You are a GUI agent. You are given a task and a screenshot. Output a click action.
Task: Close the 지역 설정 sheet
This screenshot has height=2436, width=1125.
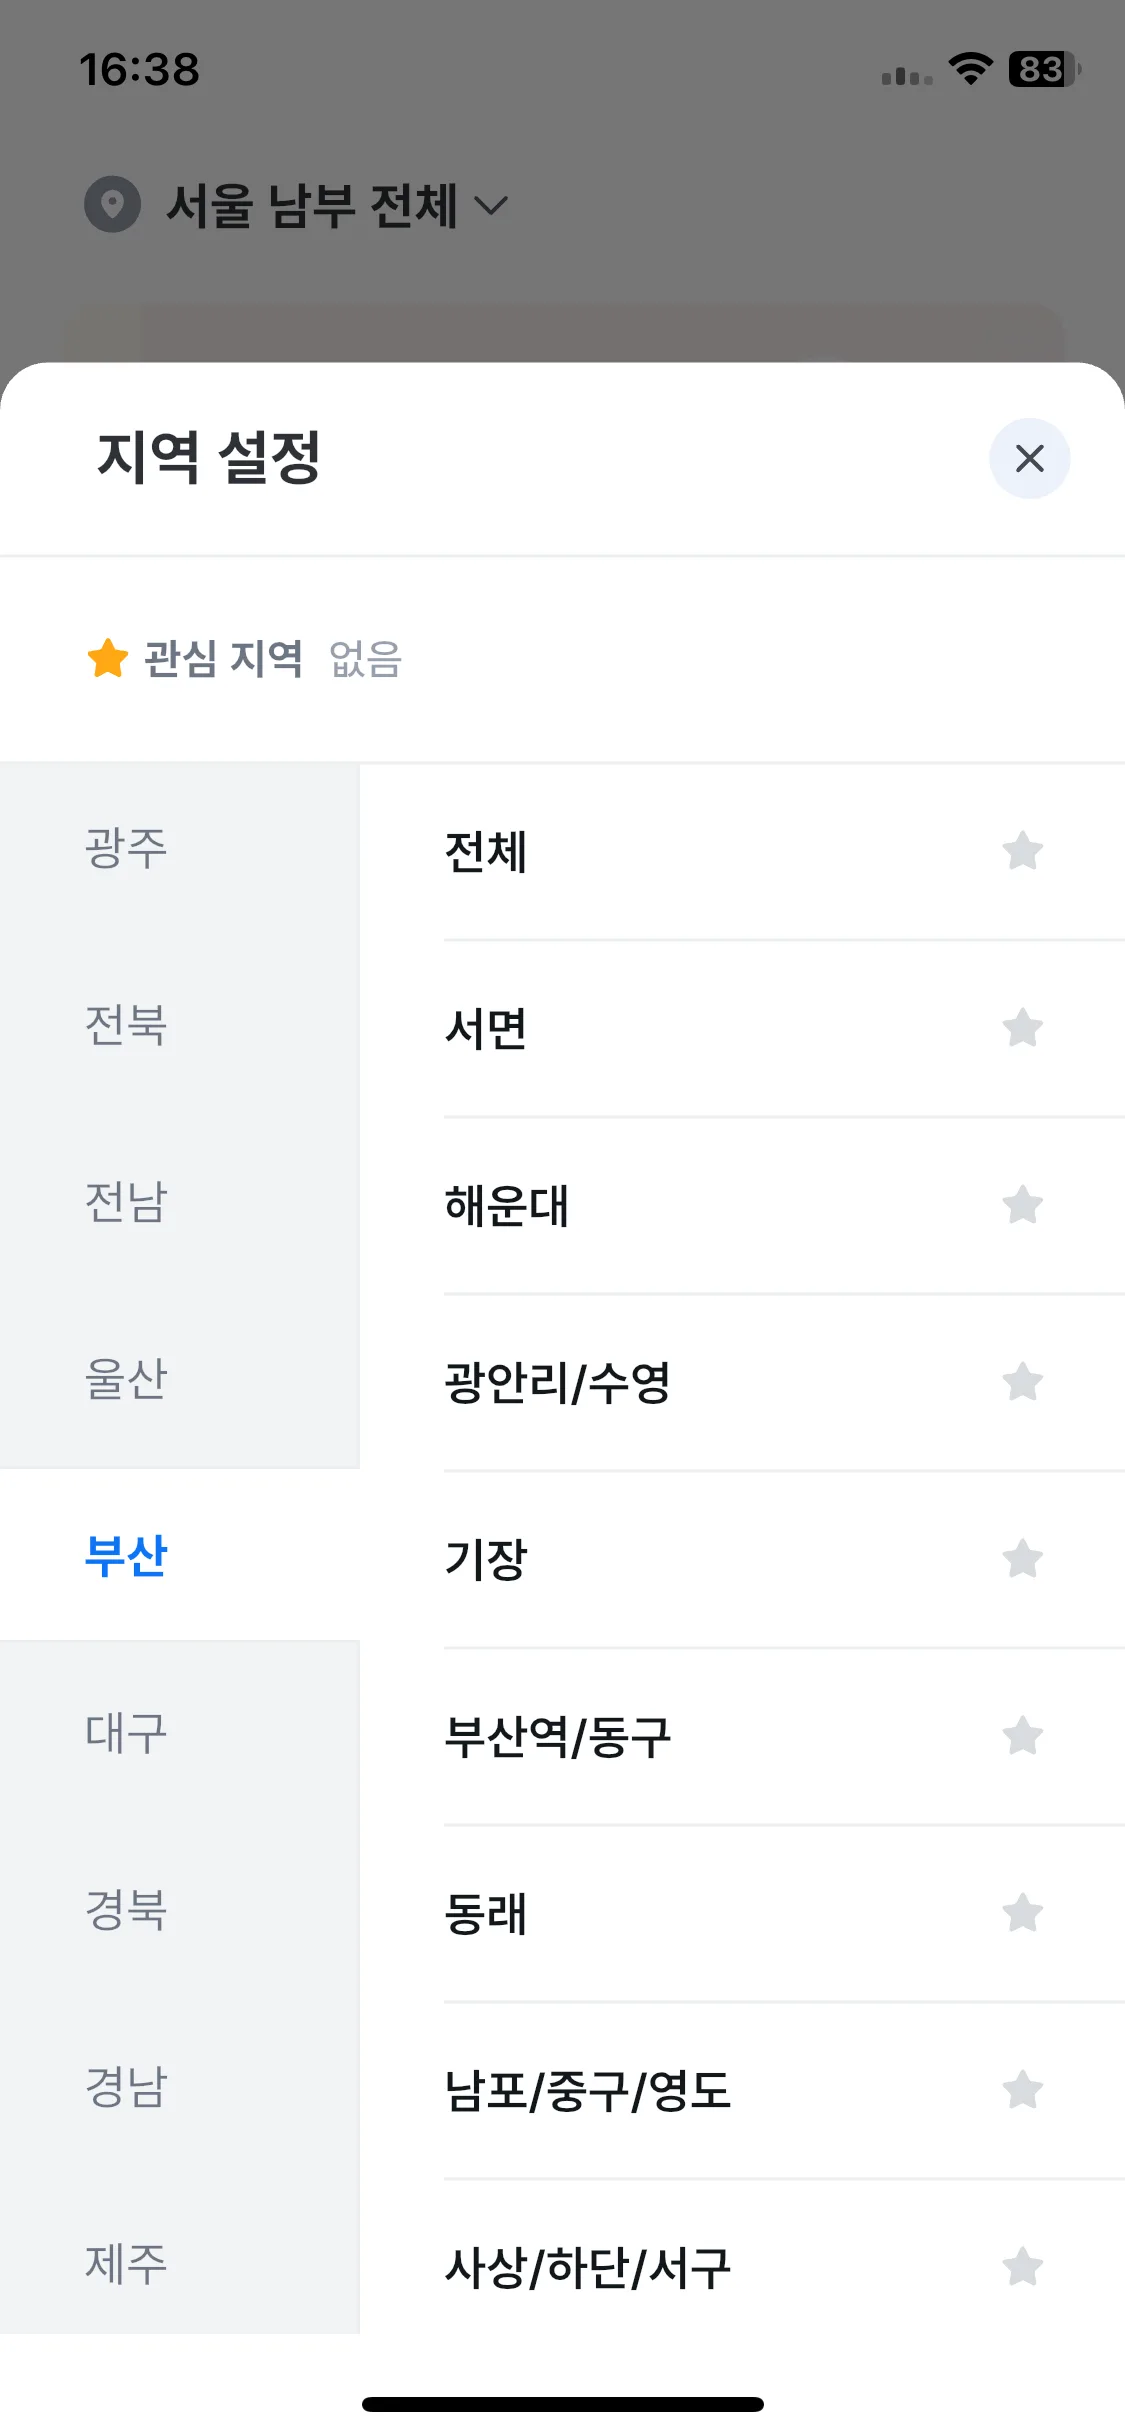point(1029,459)
